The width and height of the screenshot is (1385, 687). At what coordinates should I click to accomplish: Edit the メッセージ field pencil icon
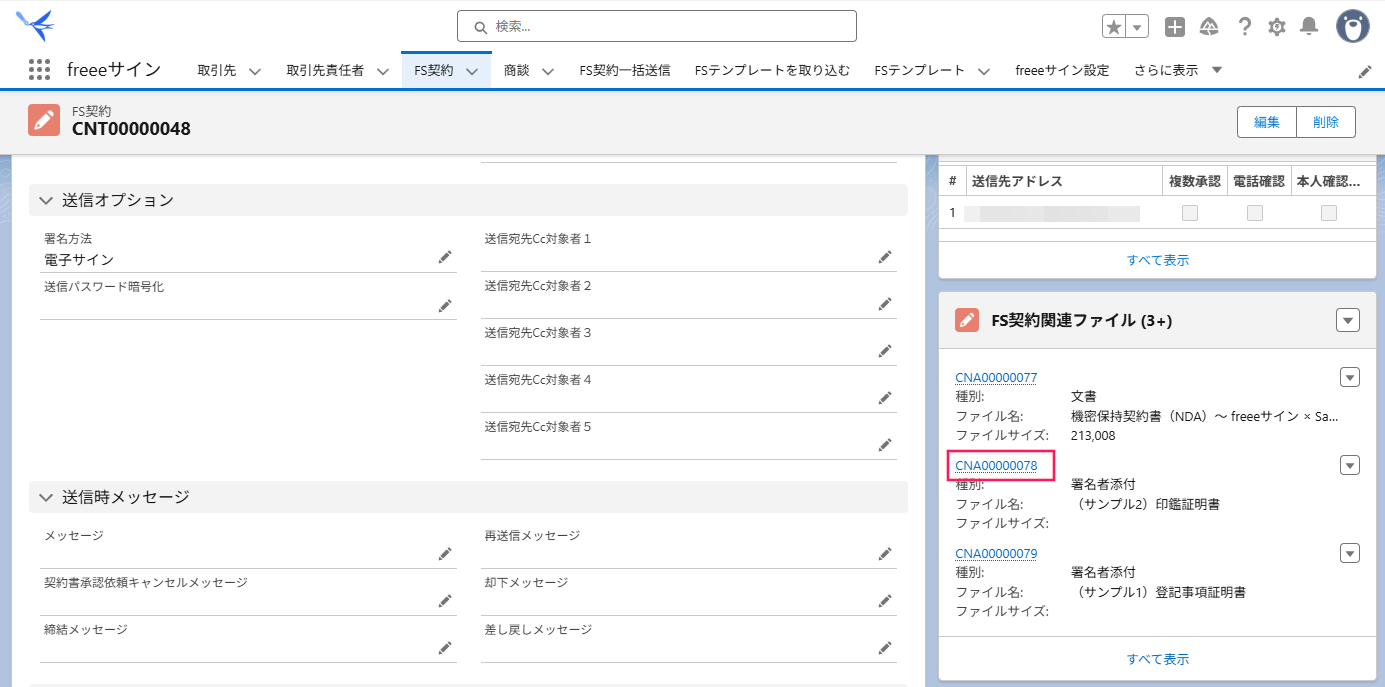pos(445,554)
